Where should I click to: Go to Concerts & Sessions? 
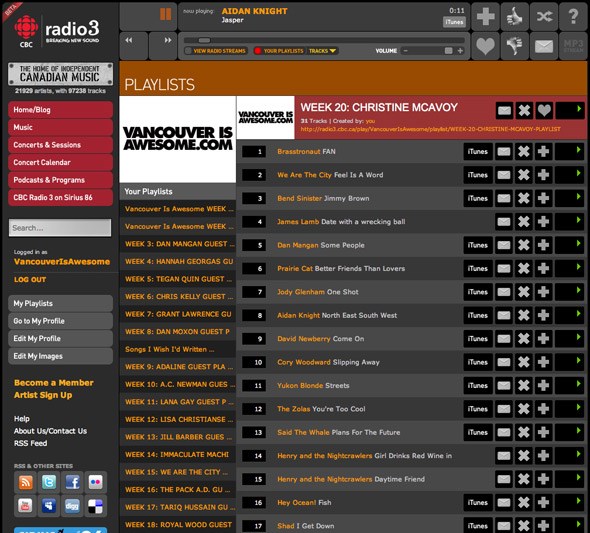pos(60,145)
